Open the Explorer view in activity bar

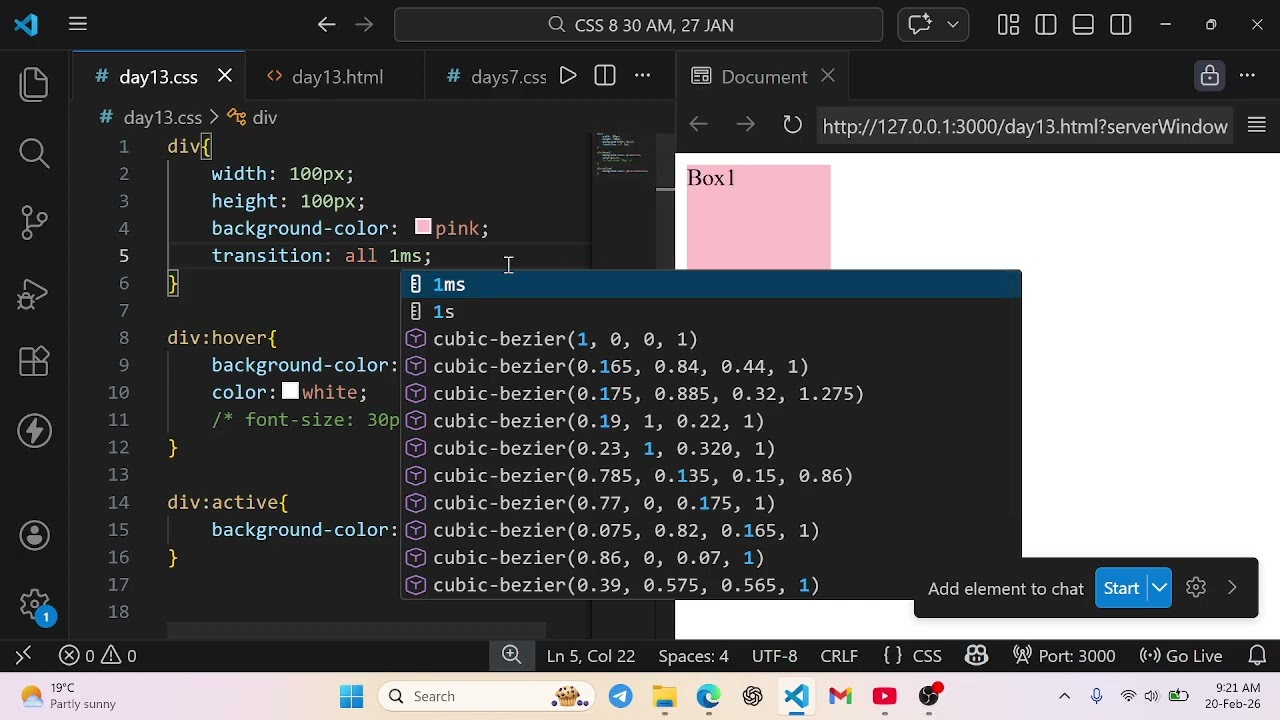(34, 84)
